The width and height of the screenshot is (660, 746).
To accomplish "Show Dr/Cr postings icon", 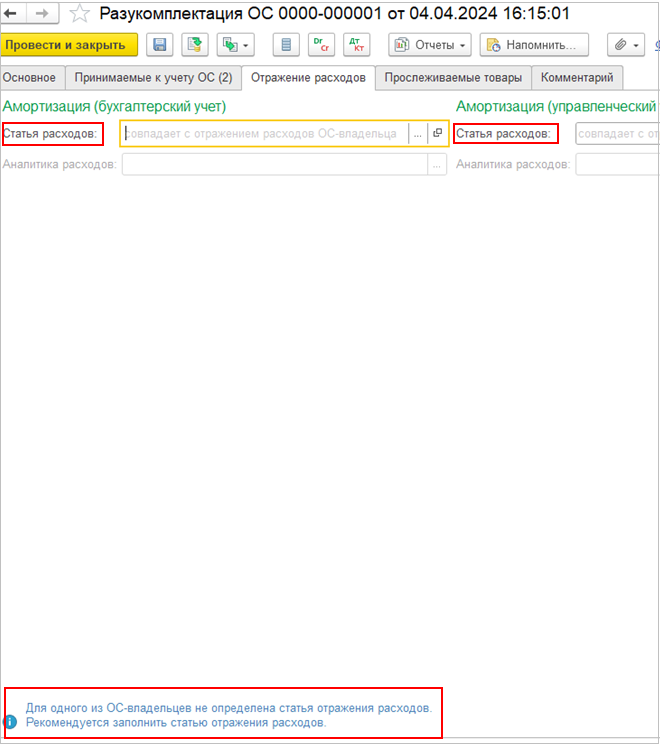I will 321,45.
